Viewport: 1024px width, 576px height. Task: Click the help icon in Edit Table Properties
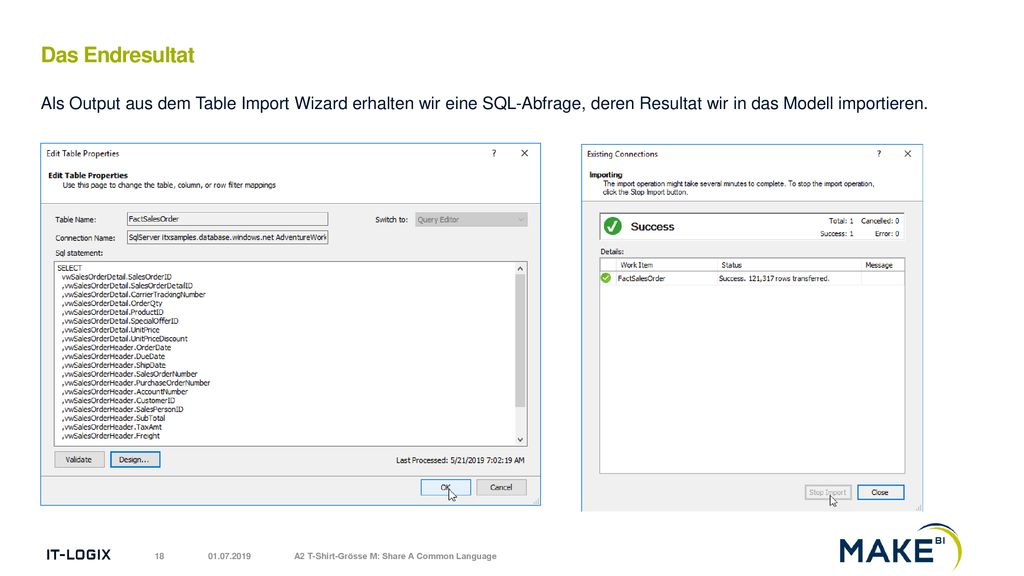click(x=494, y=153)
